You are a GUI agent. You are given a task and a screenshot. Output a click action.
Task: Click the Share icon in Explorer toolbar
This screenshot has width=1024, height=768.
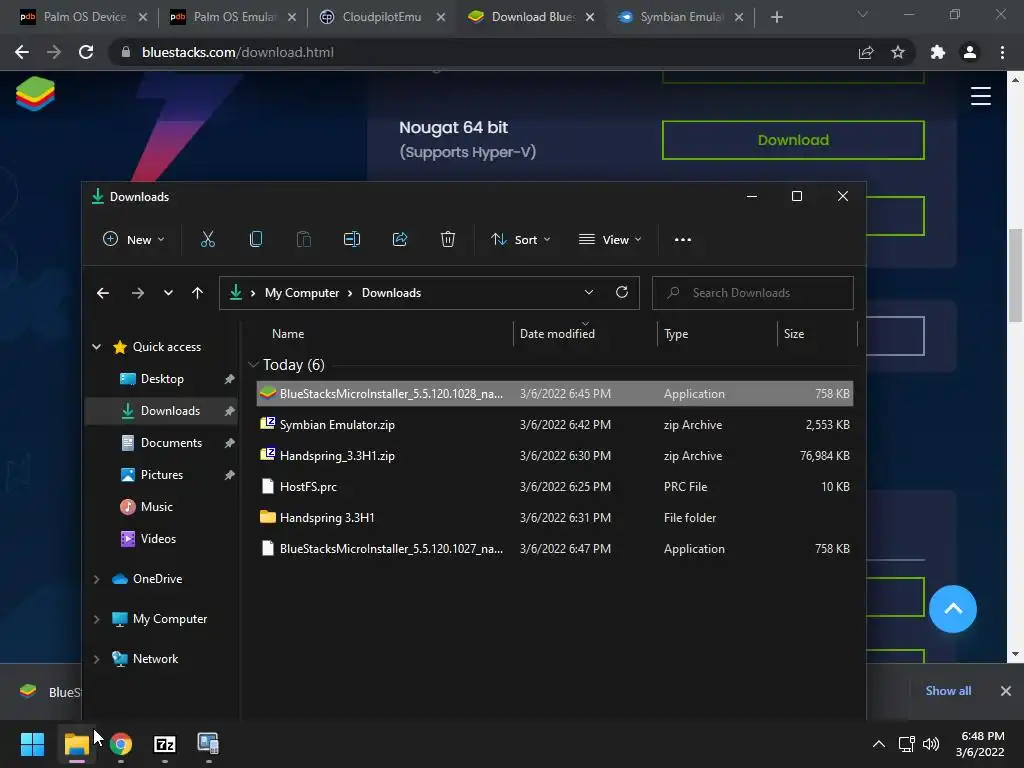coord(400,240)
